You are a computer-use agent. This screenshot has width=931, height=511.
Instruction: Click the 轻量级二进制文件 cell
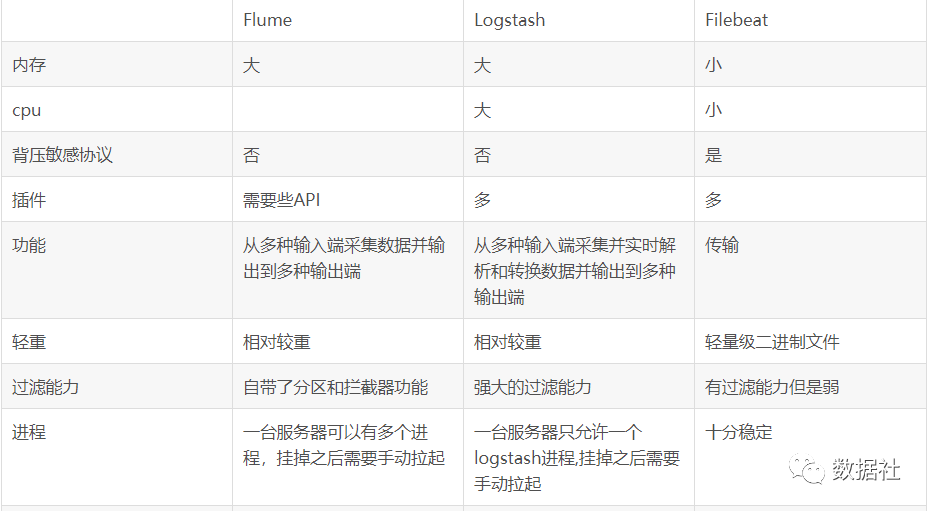click(x=772, y=342)
